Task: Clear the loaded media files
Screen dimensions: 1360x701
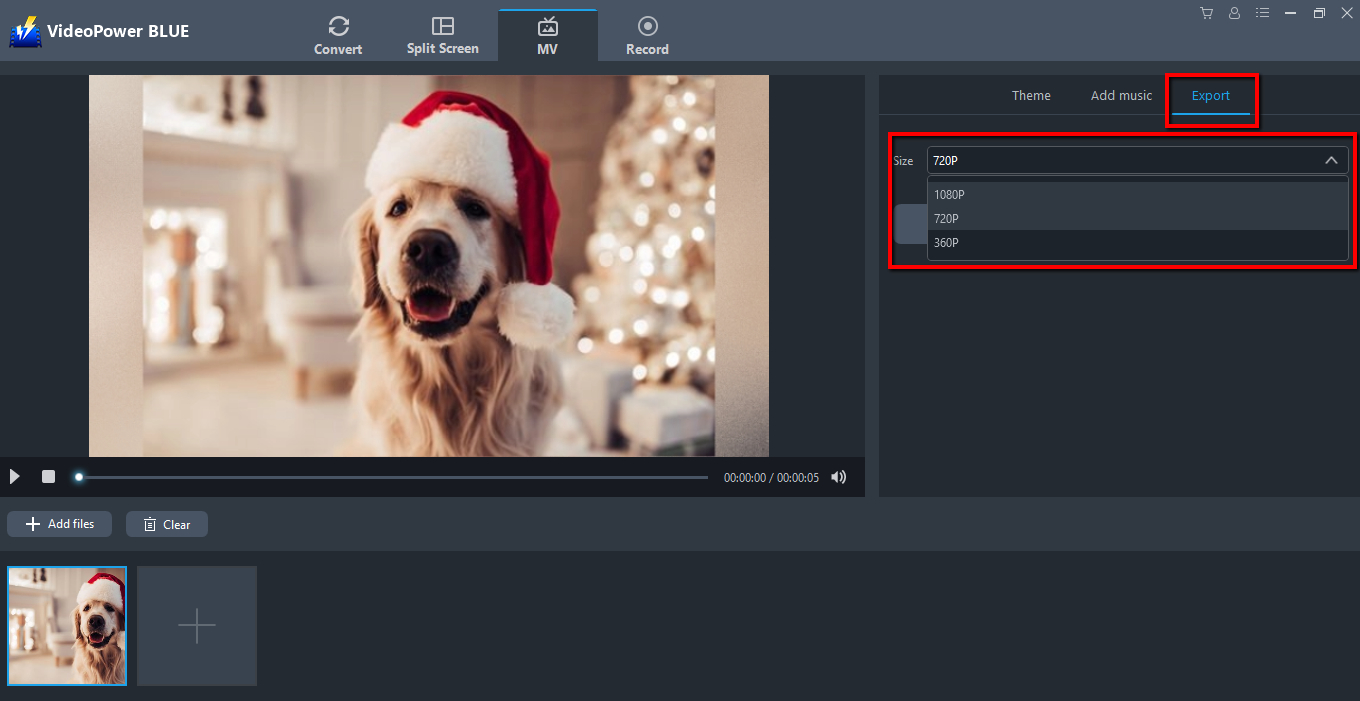Action: pos(166,523)
